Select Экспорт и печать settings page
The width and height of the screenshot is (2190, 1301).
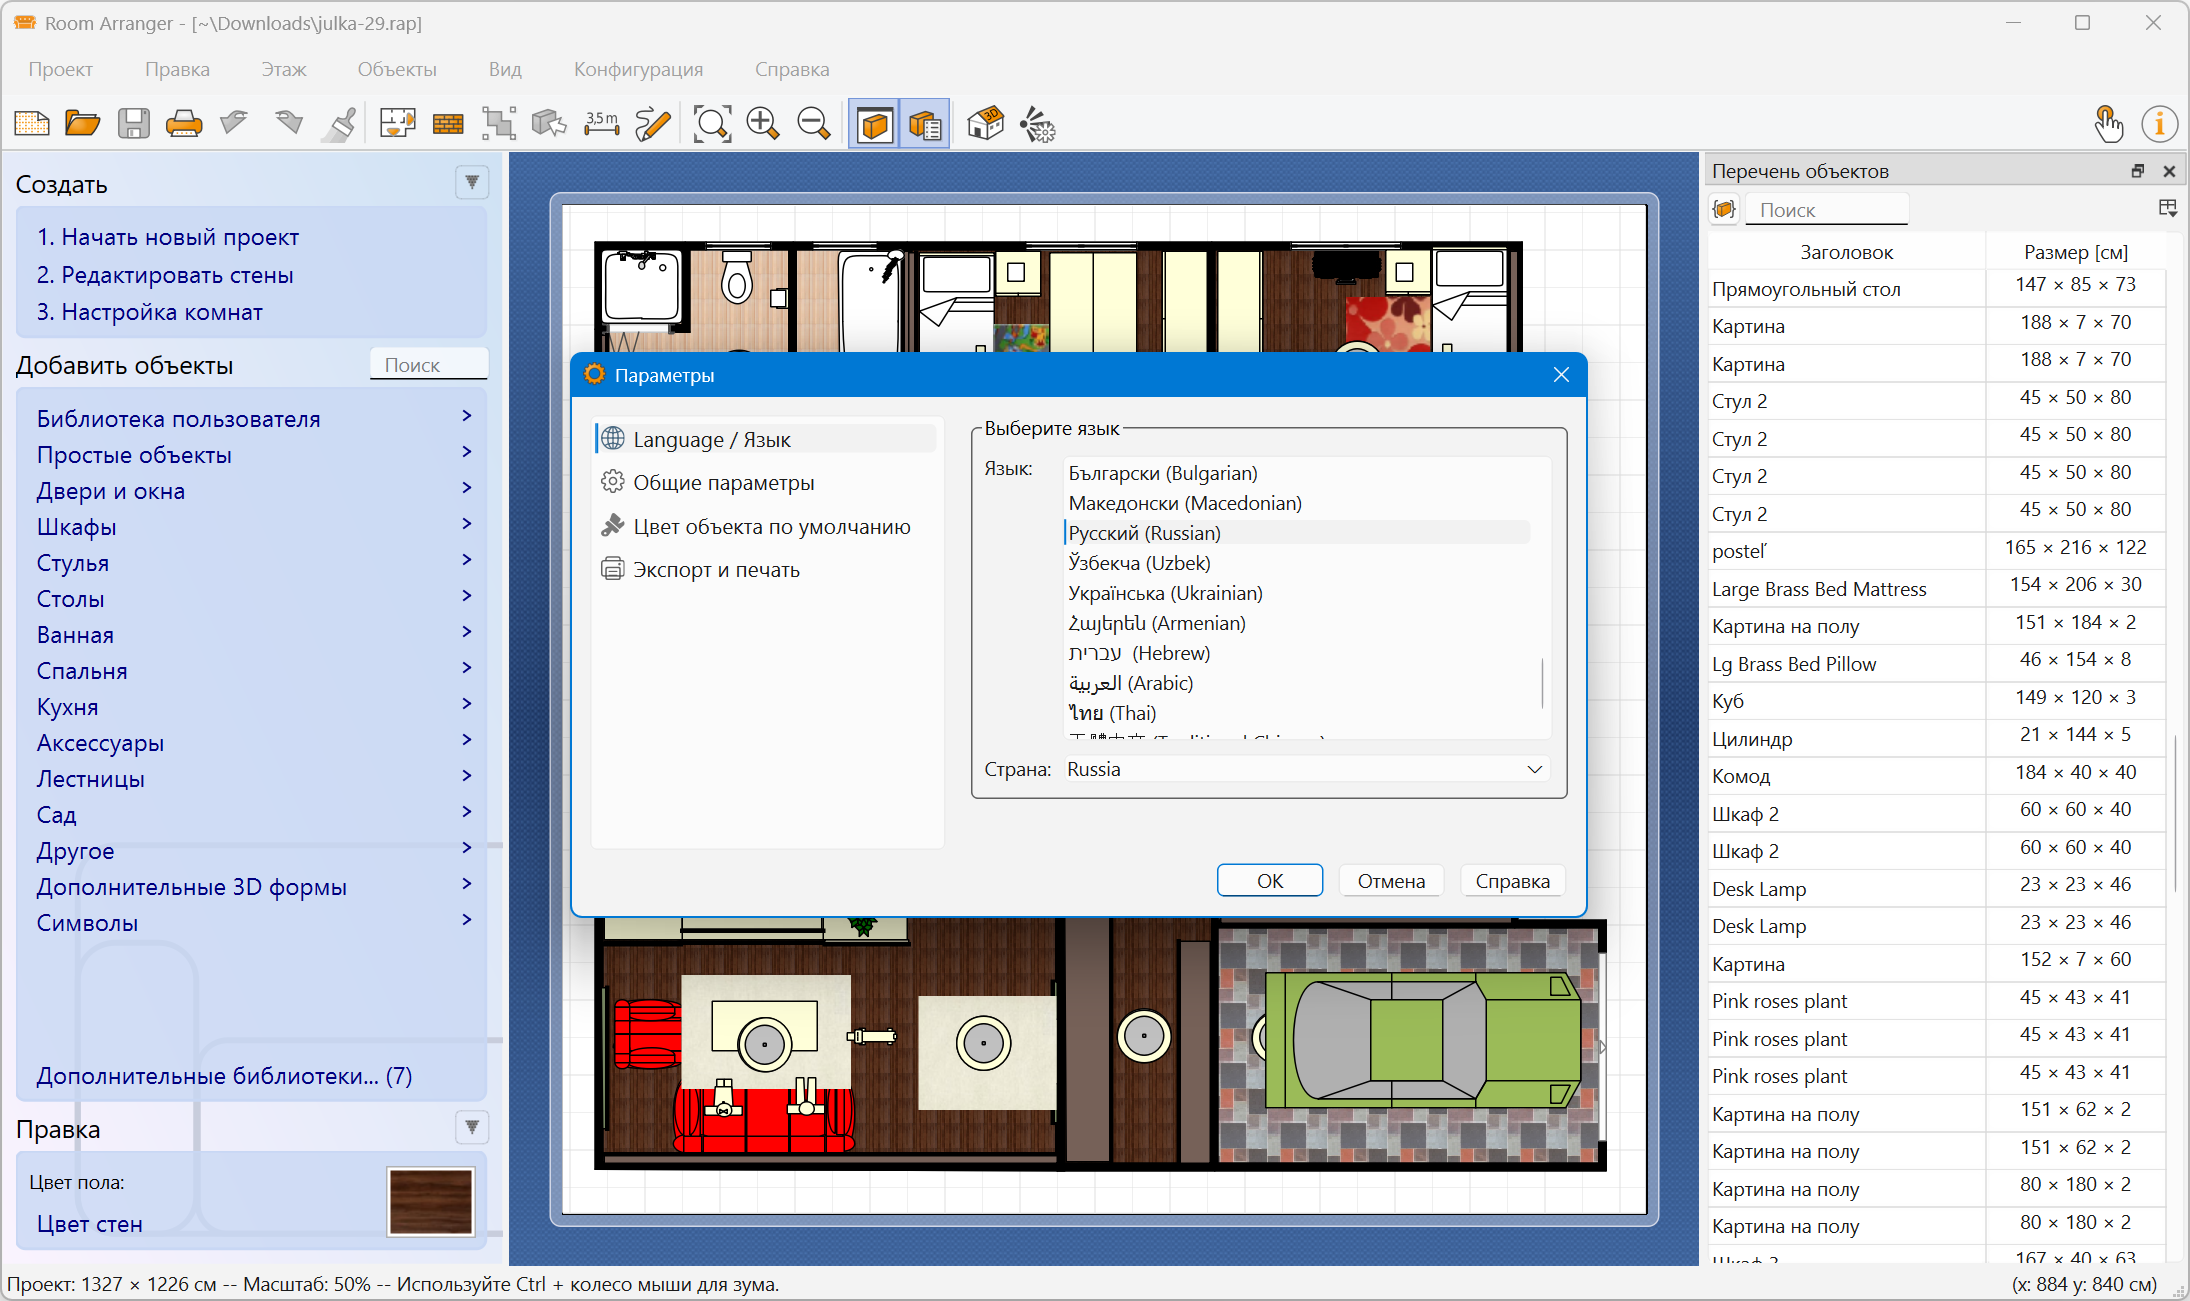coord(716,570)
